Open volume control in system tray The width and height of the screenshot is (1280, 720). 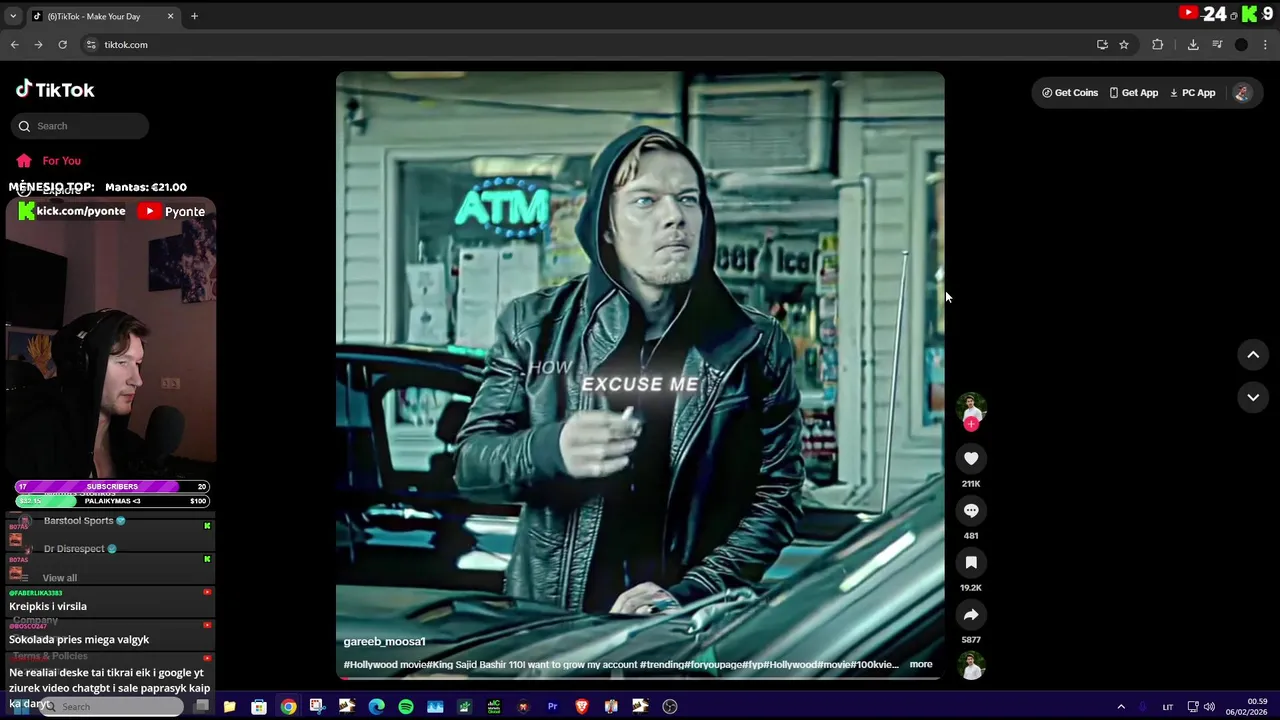(1209, 707)
